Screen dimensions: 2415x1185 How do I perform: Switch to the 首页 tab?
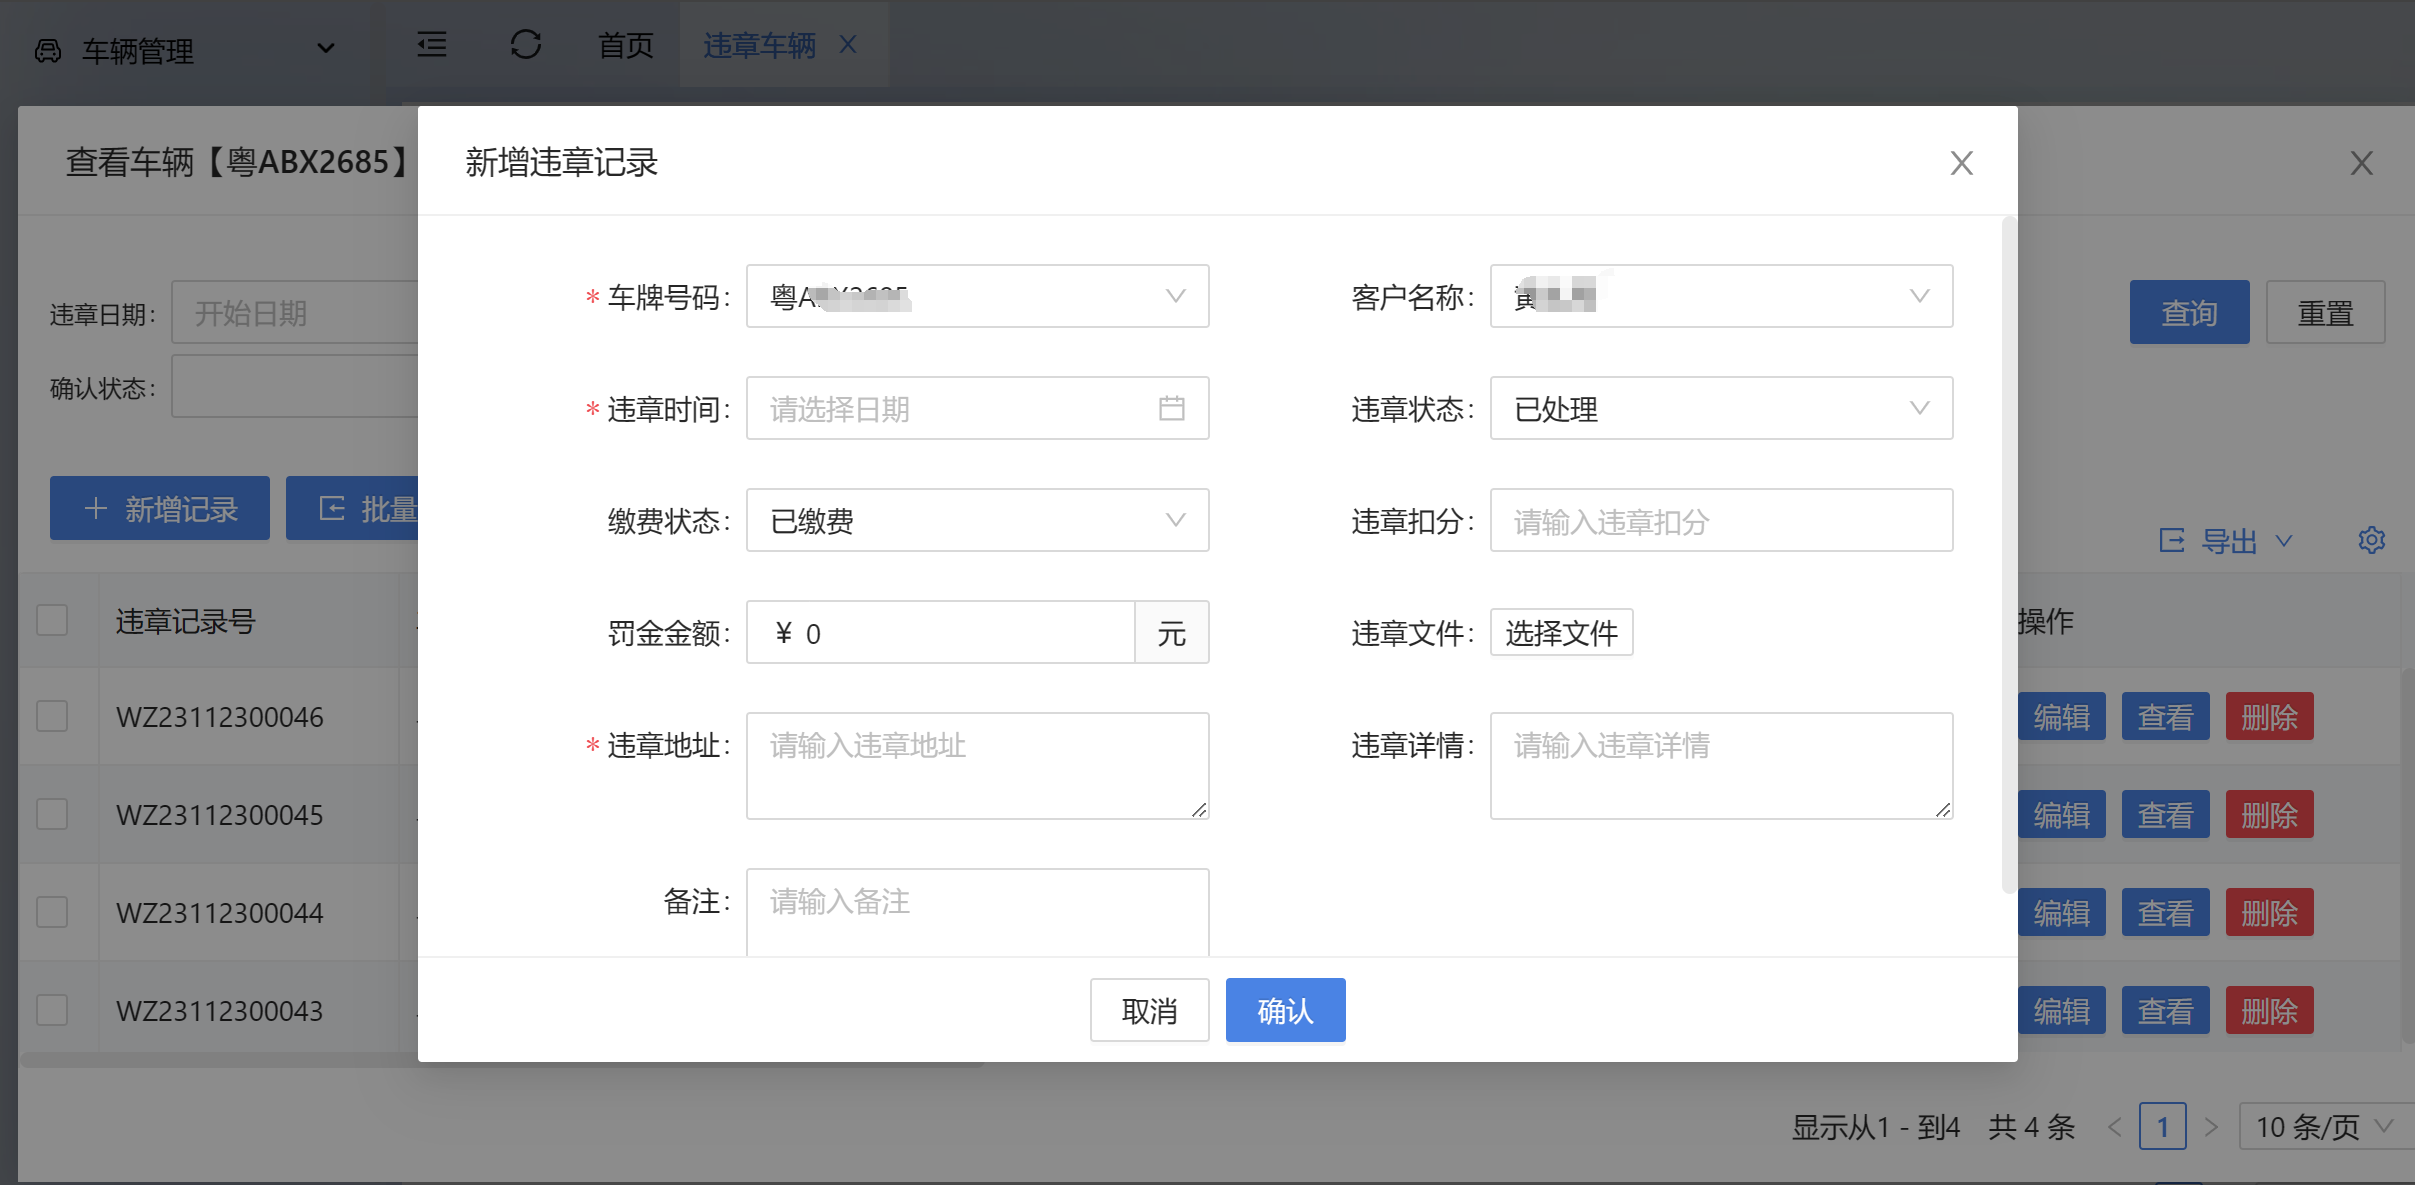click(625, 45)
